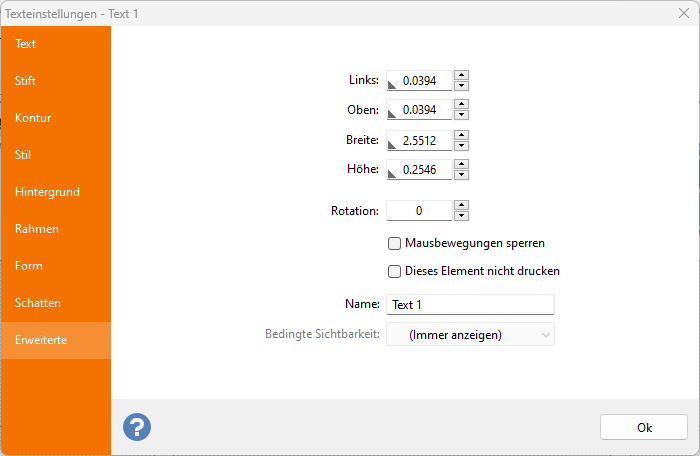Image resolution: width=700 pixels, height=456 pixels.
Task: Decrease the Links value with down arrow
Action: (x=461, y=86)
